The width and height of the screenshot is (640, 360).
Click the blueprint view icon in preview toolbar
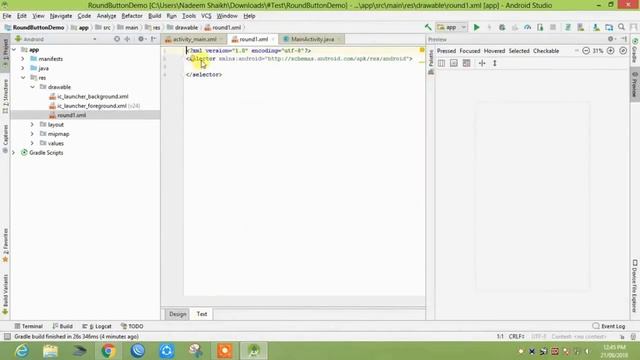pos(453,63)
